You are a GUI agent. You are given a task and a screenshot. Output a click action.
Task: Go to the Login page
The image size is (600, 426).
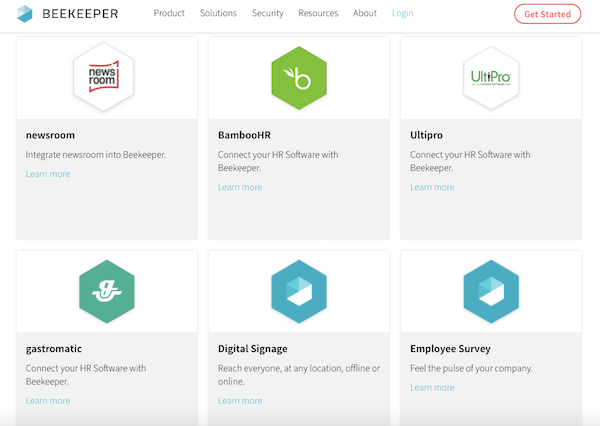coord(403,13)
